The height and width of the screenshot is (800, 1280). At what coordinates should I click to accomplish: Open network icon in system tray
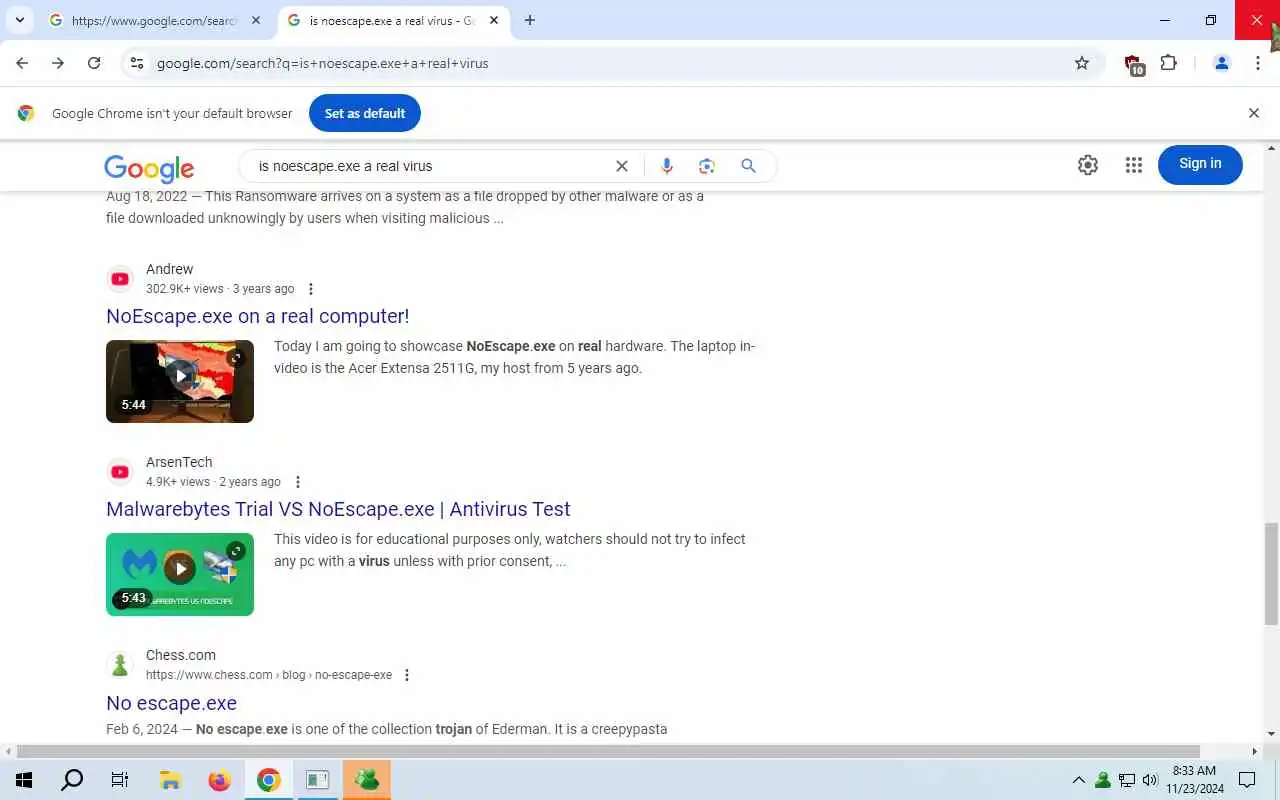[1127, 780]
